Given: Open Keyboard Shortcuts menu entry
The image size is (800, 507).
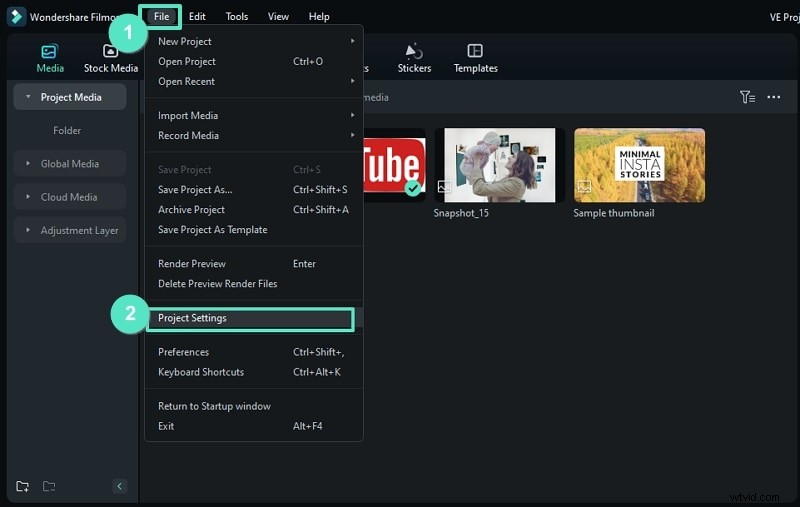Looking at the screenshot, I should pyautogui.click(x=254, y=372).
